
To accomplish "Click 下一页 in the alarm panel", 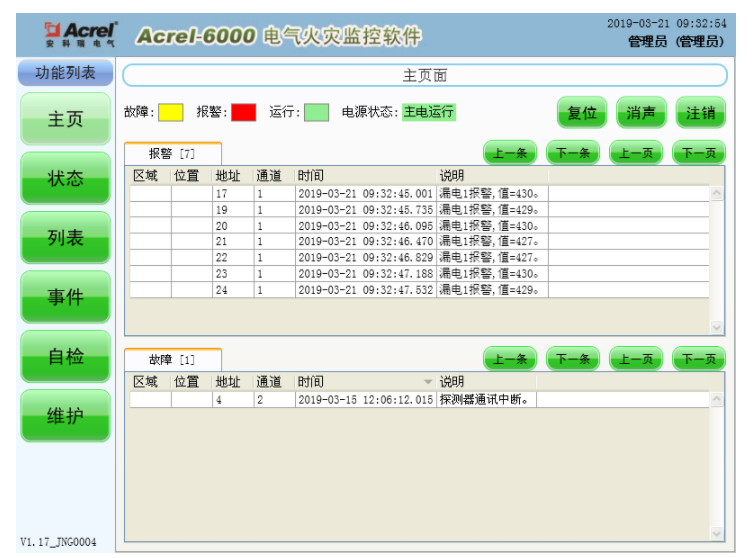I will [x=698, y=153].
